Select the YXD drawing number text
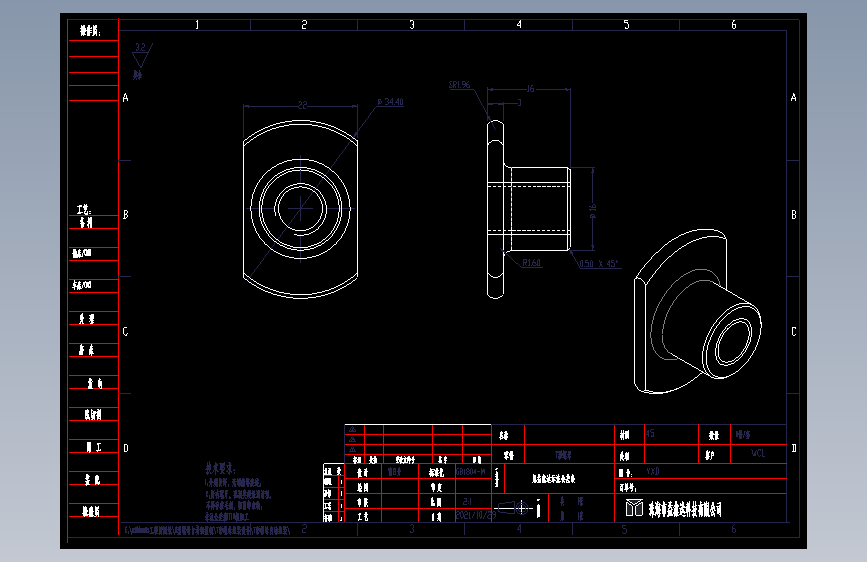The image size is (867, 562). point(653,471)
